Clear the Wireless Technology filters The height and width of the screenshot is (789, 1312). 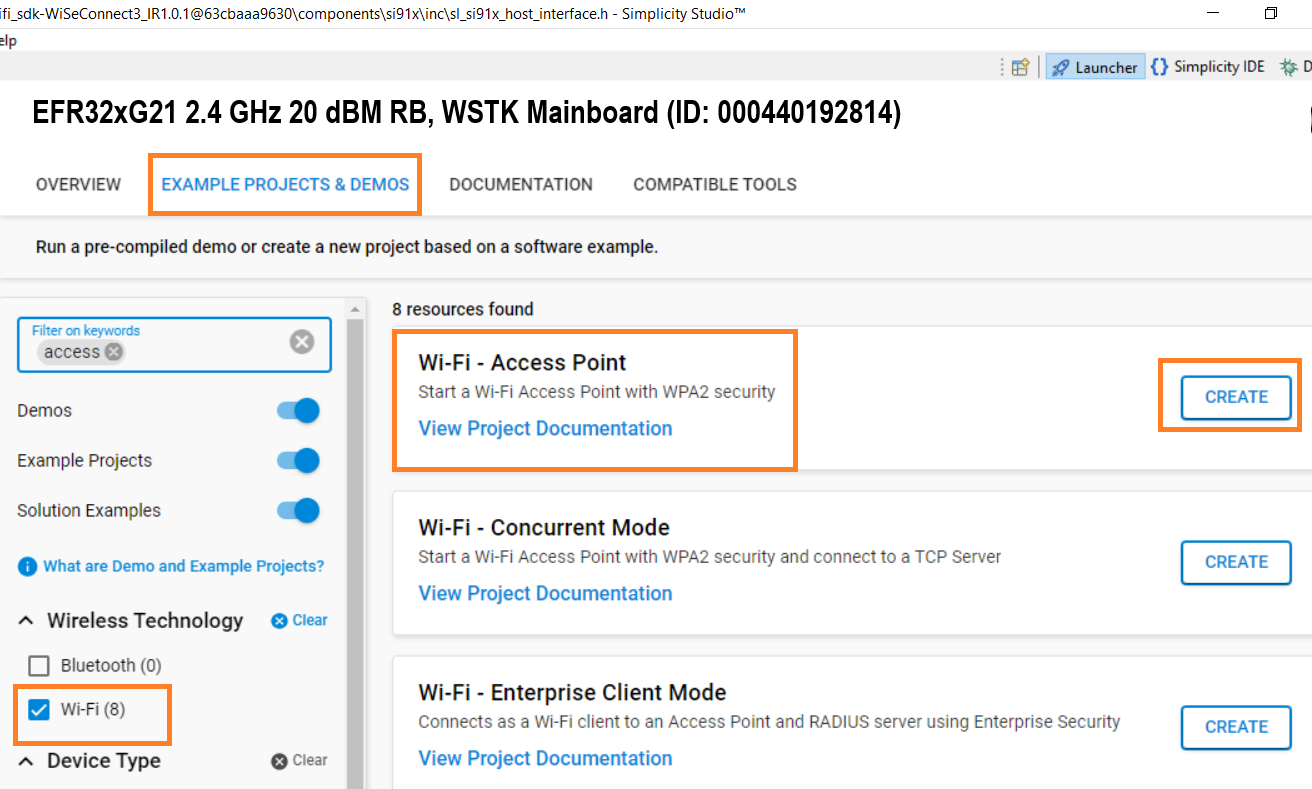pos(299,620)
